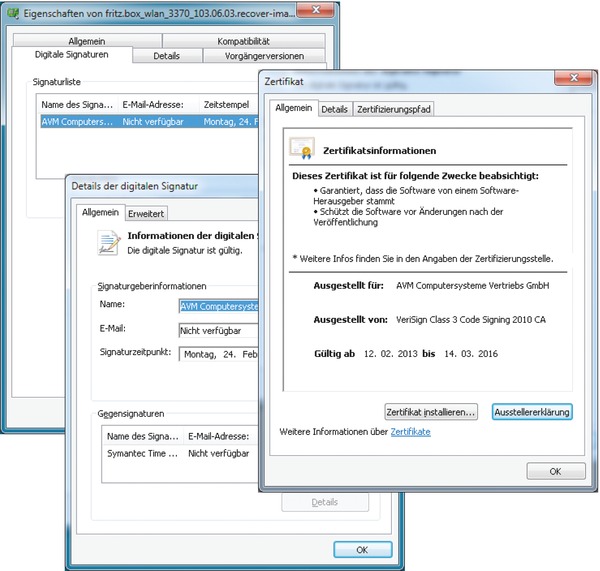Click the certificate ribbon icon
Screen dimensions: 600x571
point(302,148)
